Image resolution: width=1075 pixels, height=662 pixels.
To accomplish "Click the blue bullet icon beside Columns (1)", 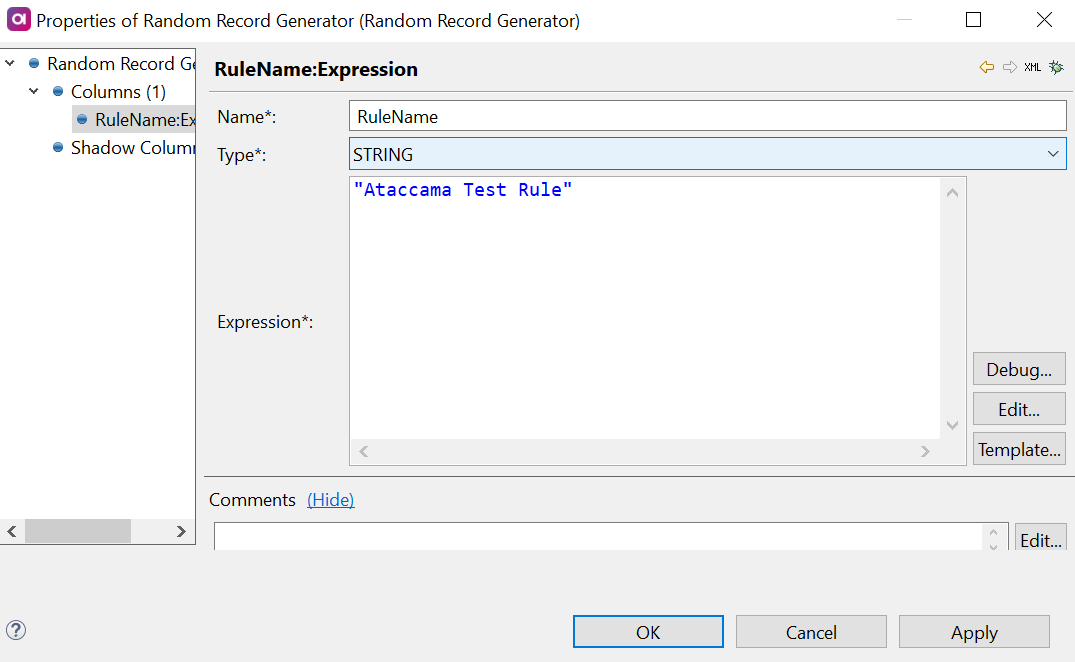I will [58, 92].
